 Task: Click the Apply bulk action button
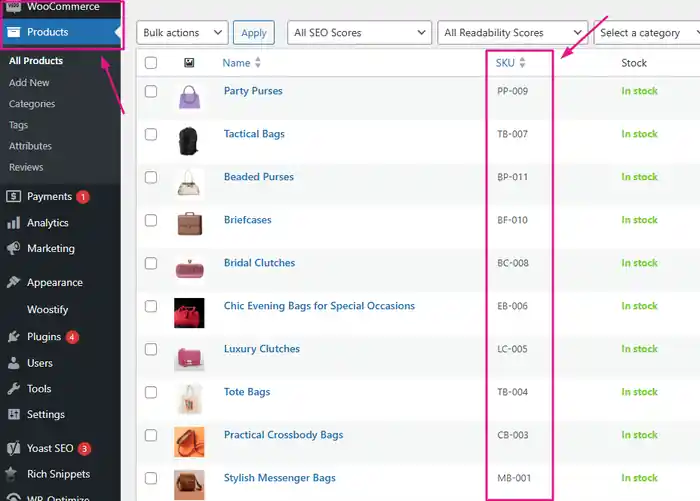tap(254, 33)
